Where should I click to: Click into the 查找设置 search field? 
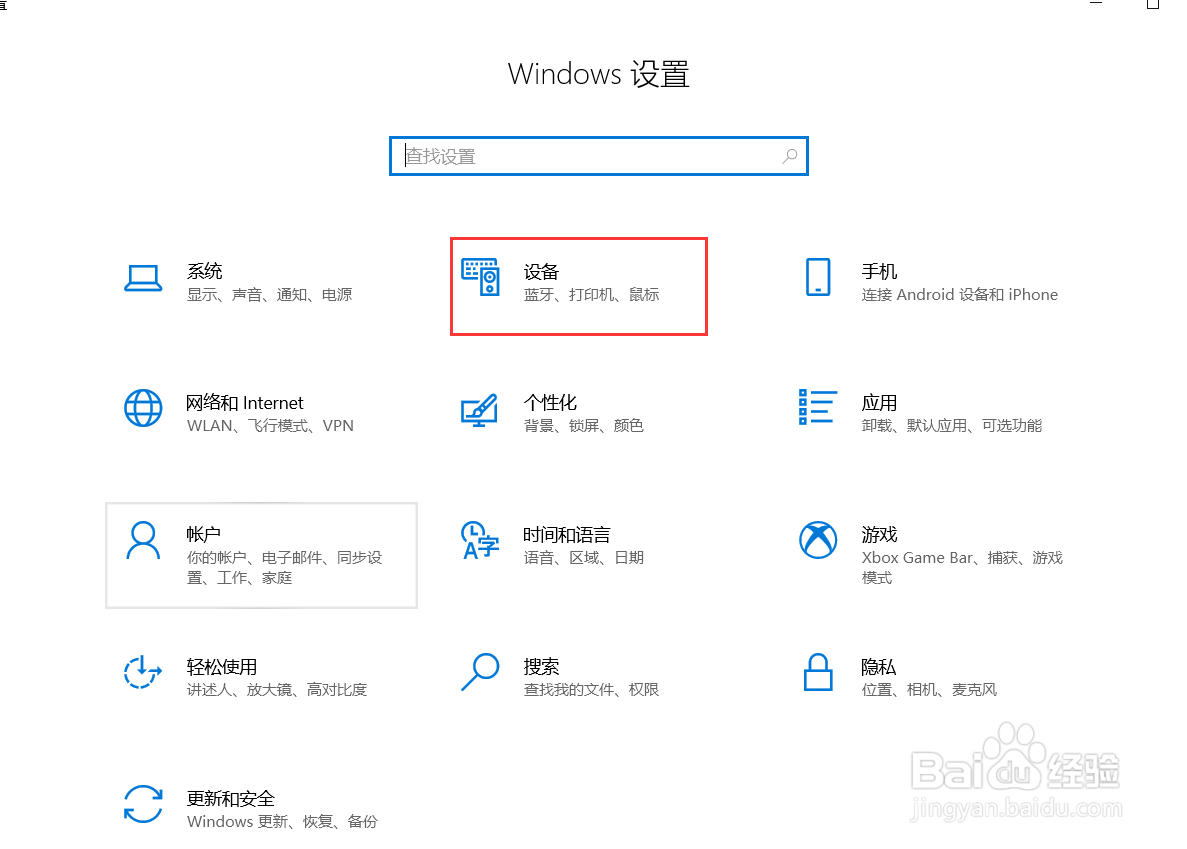click(x=599, y=156)
